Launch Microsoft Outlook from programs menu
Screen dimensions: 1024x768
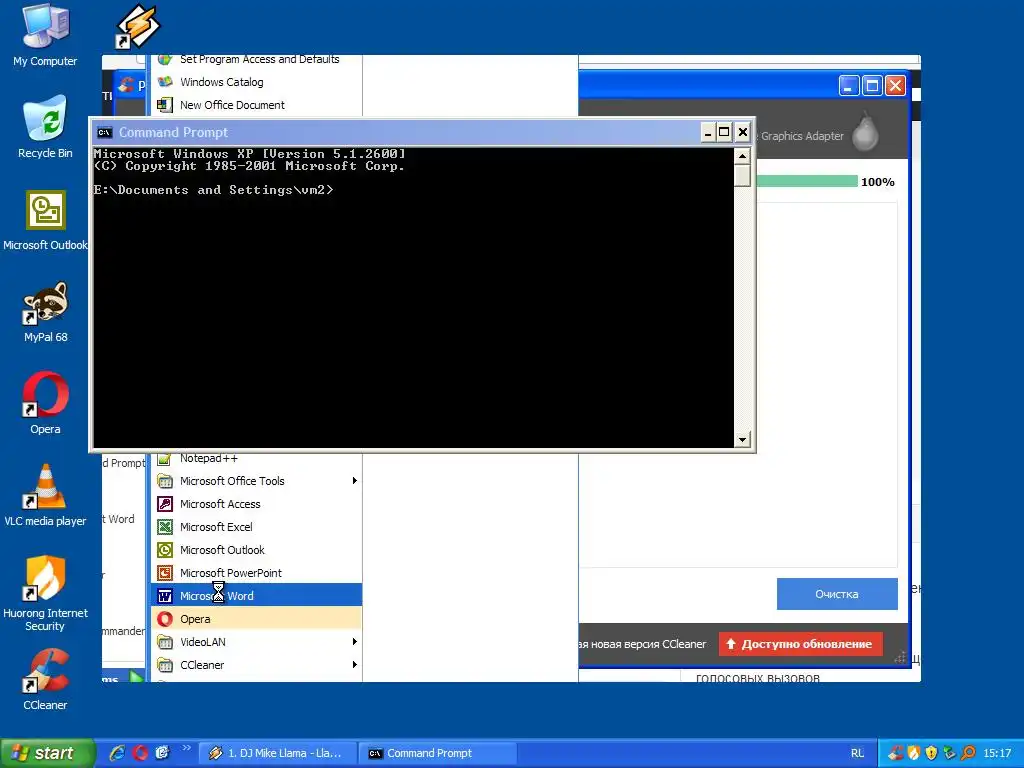click(257, 550)
